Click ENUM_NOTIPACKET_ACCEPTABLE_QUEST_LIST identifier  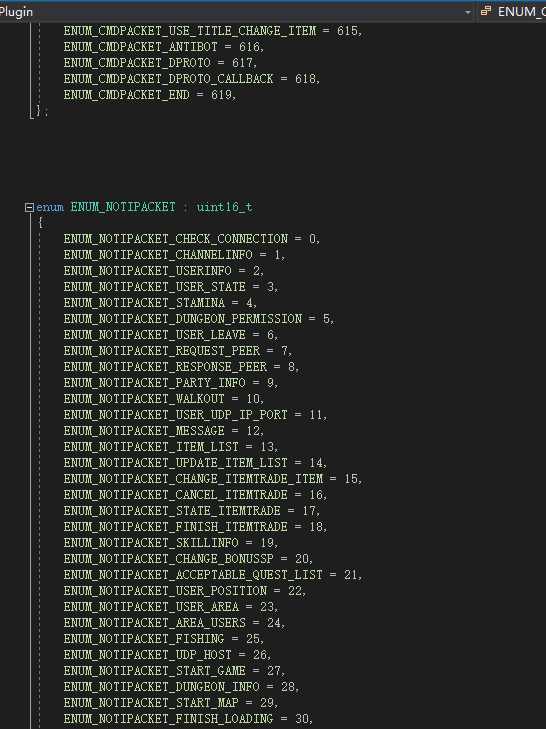point(193,575)
